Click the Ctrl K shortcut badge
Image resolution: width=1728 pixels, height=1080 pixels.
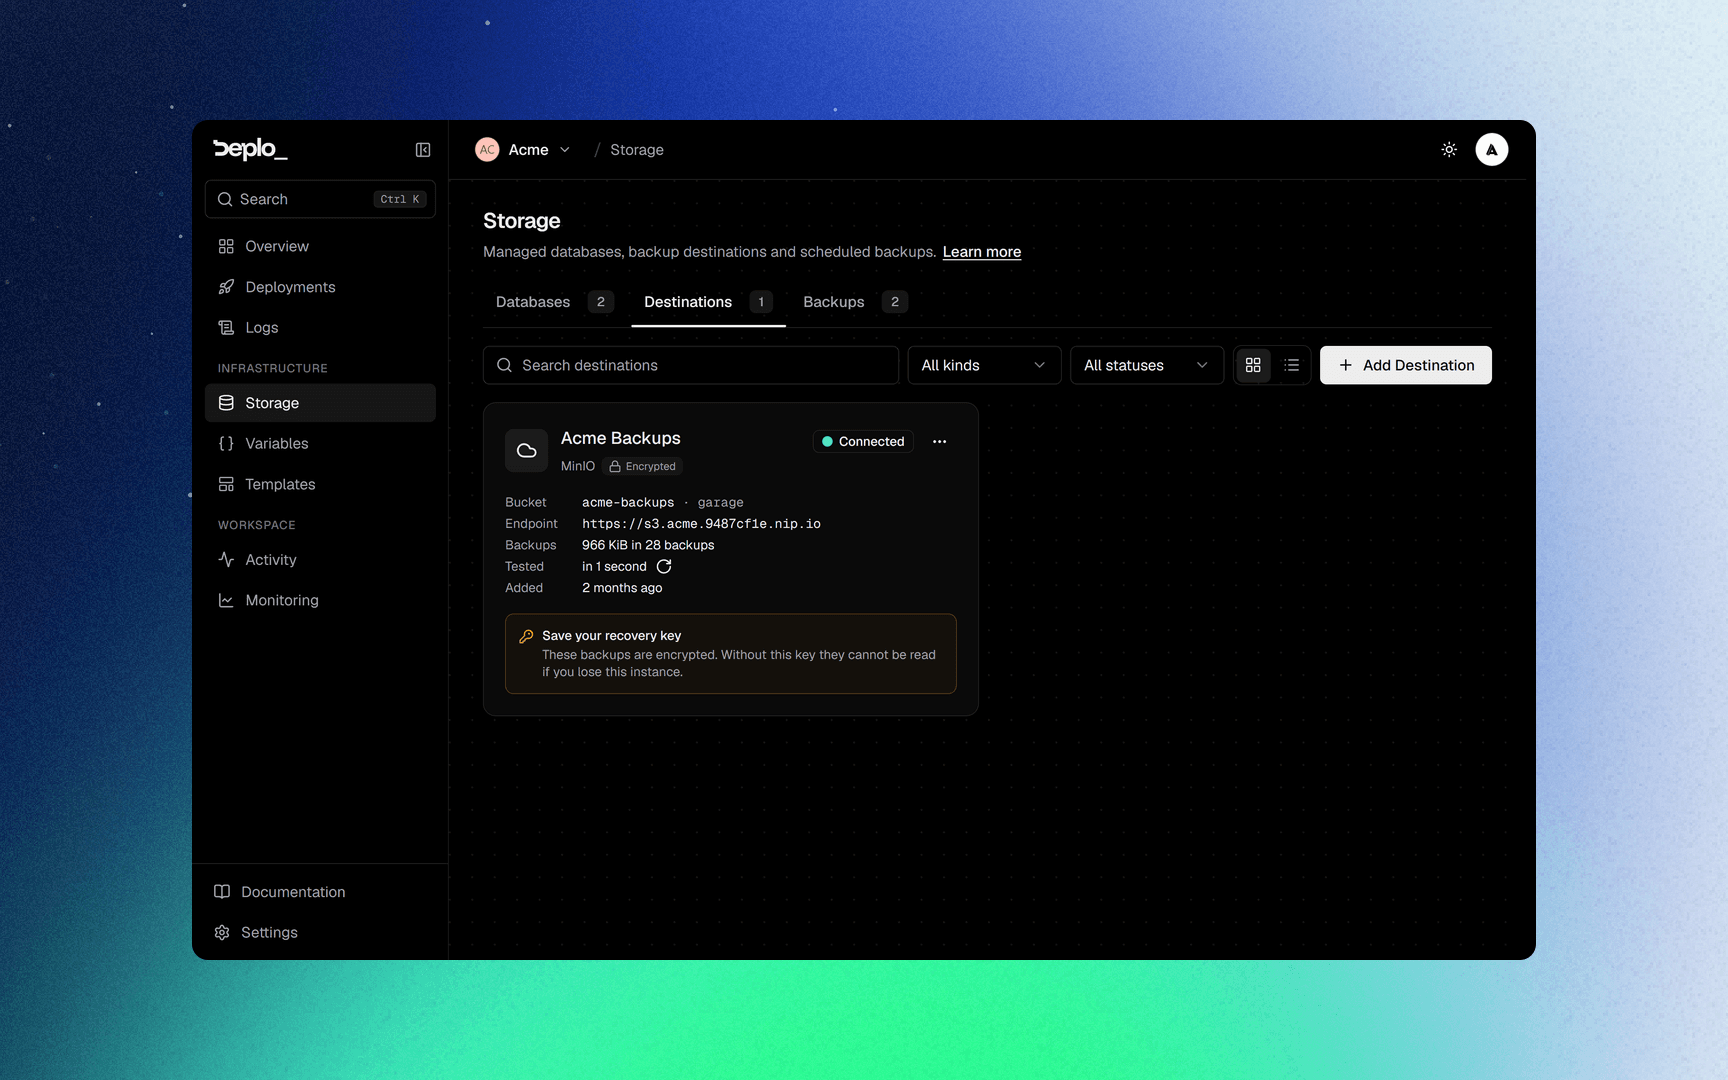(400, 199)
